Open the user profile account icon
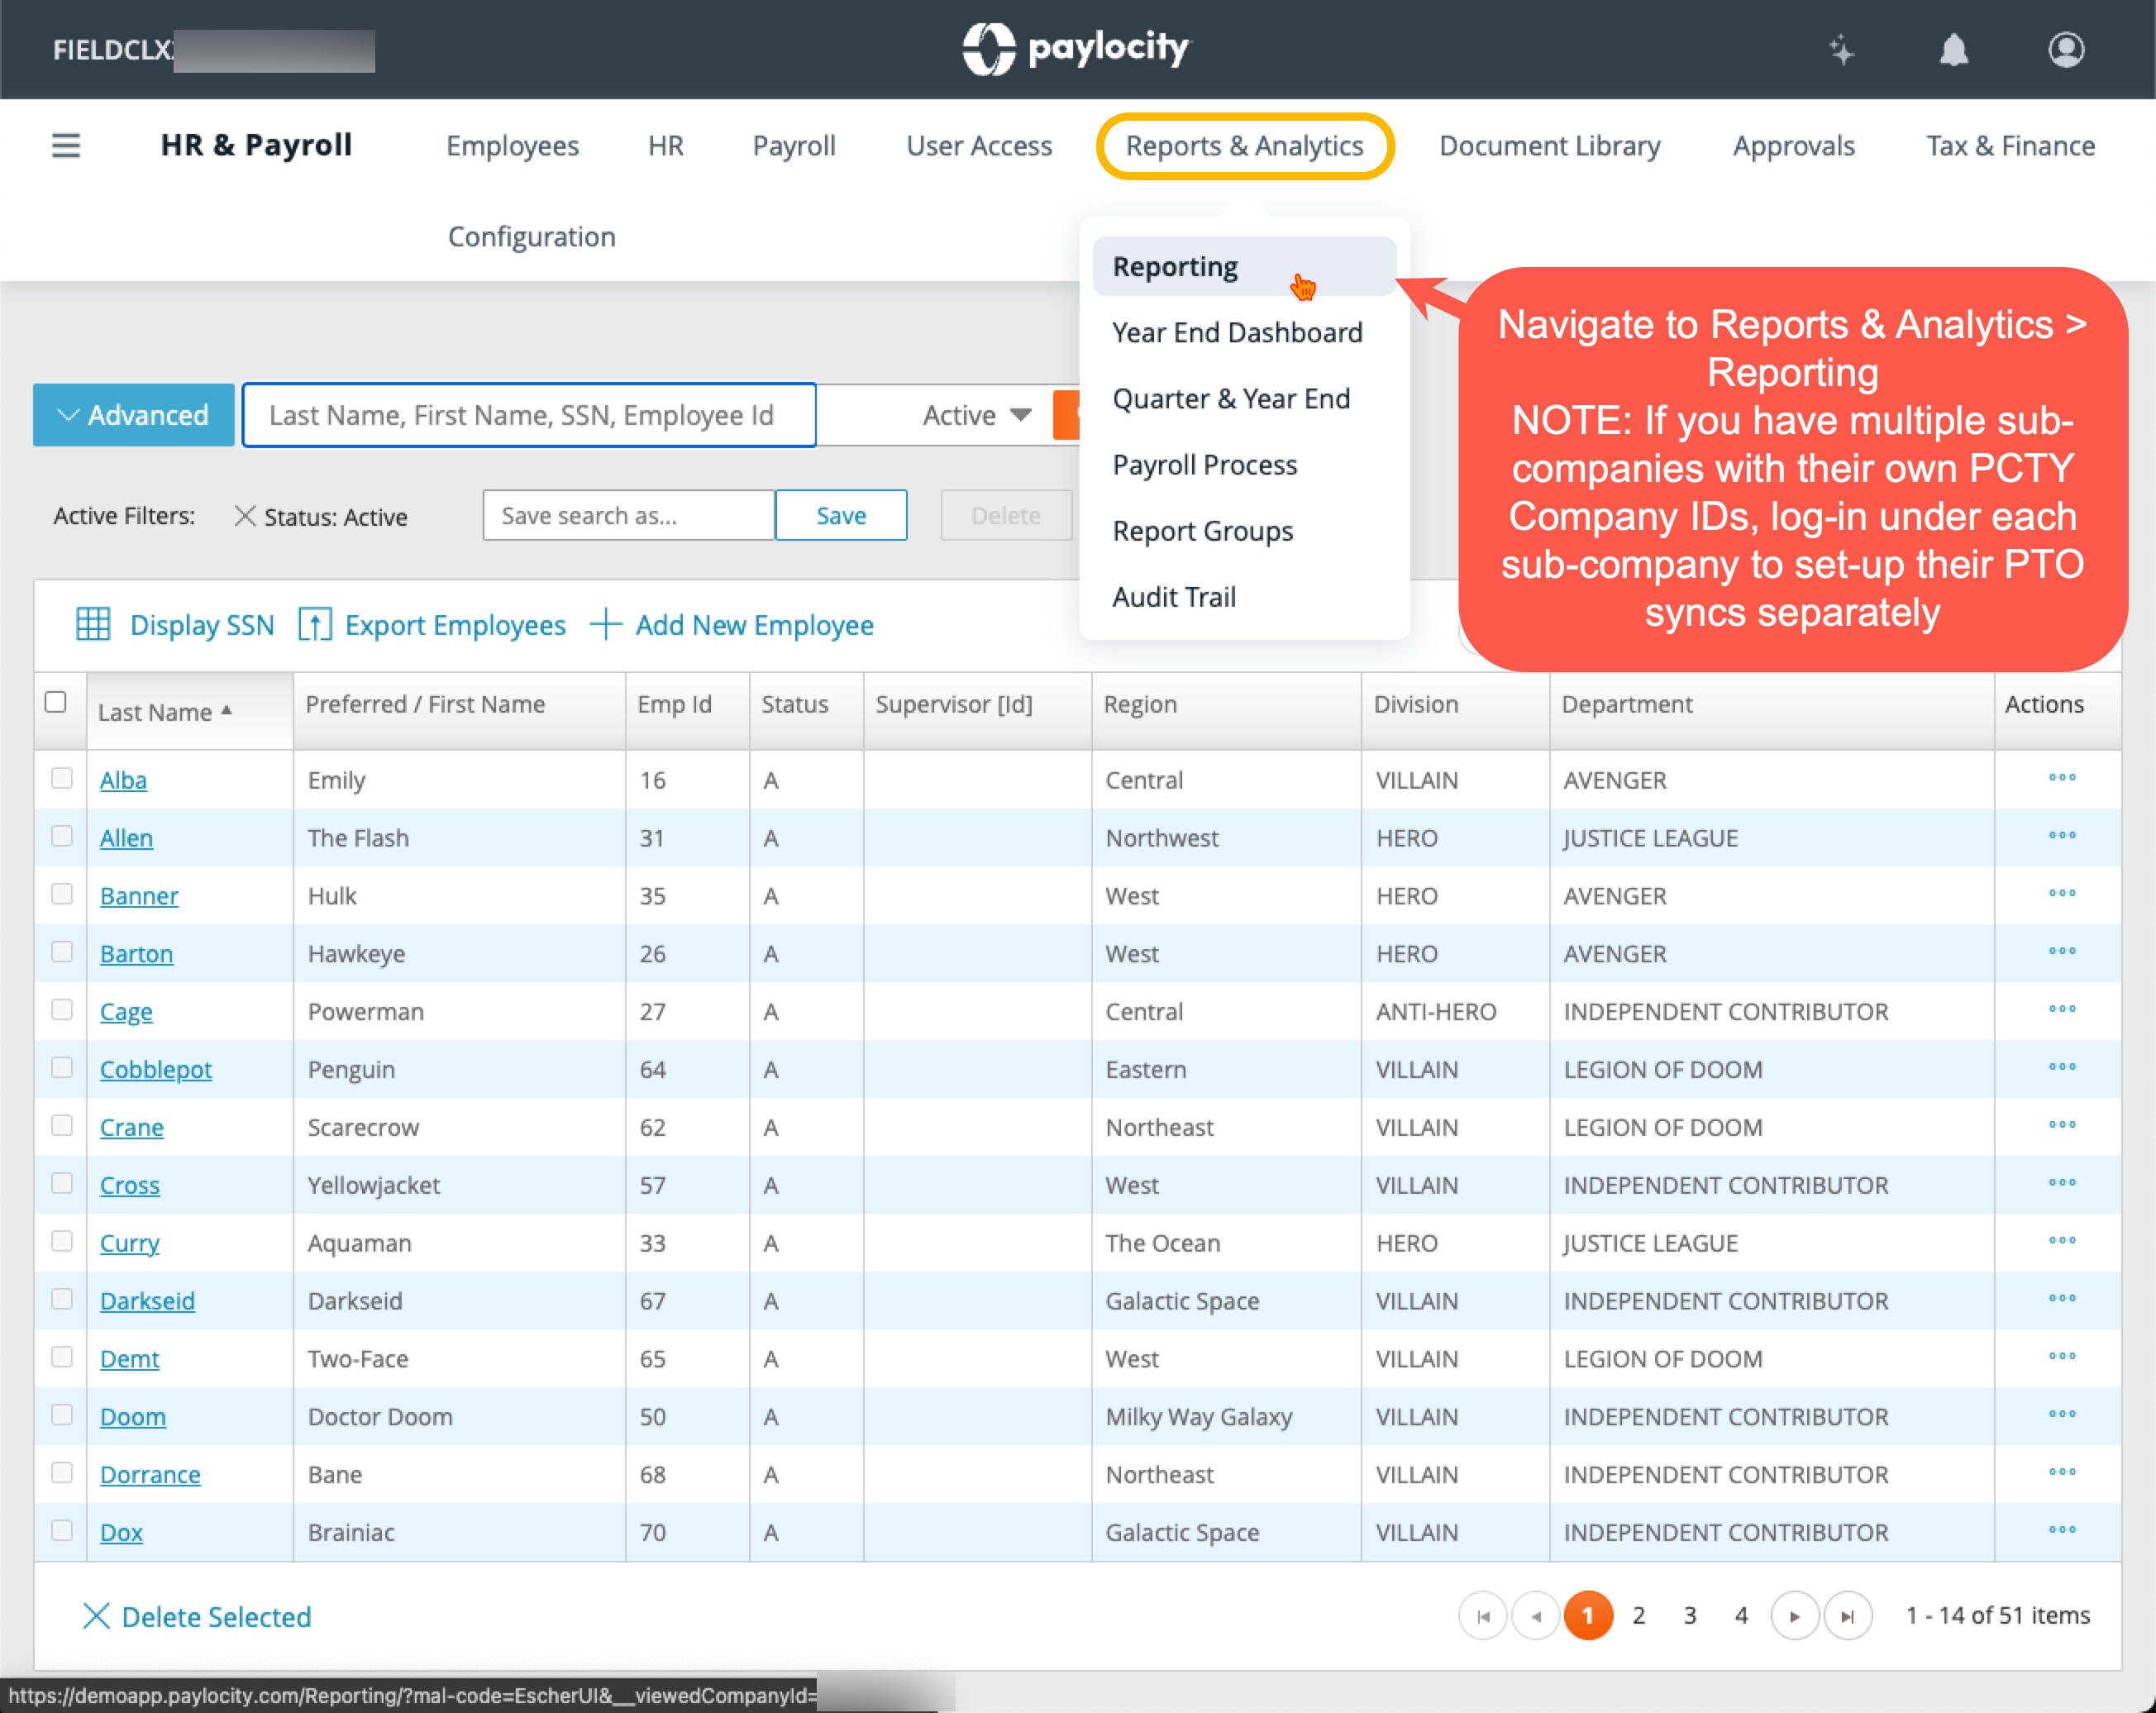 click(x=2065, y=50)
